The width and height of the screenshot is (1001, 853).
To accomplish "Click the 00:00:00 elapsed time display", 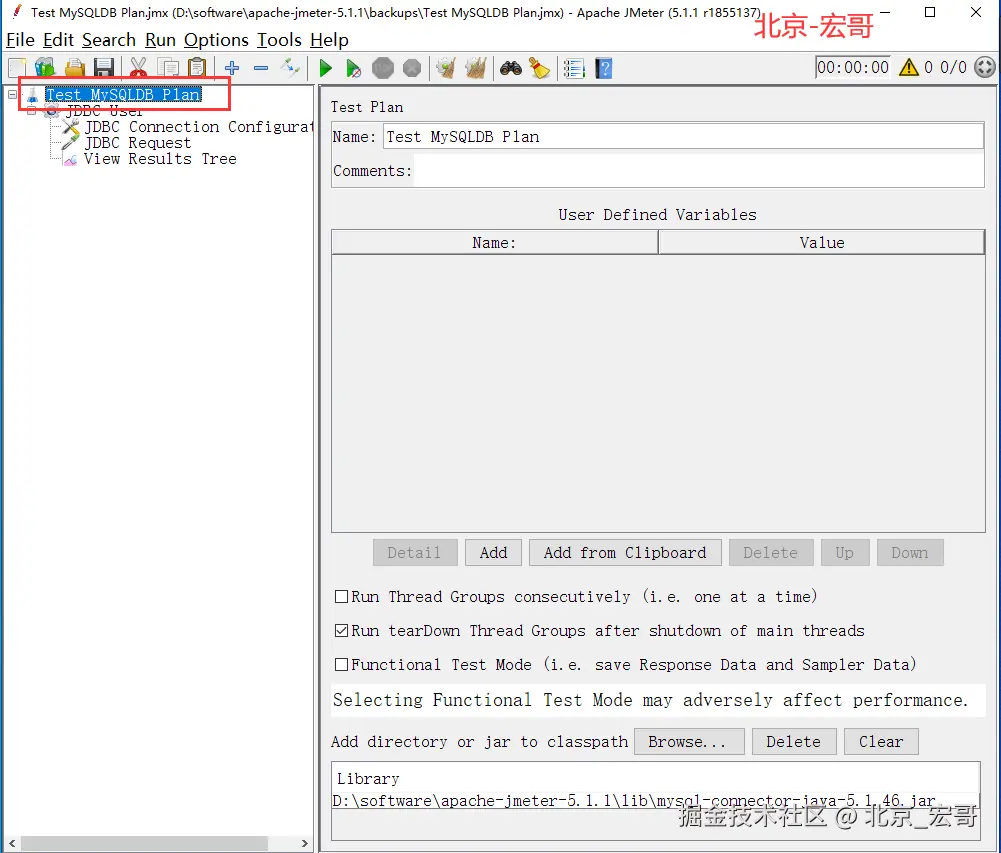I will (x=853, y=67).
